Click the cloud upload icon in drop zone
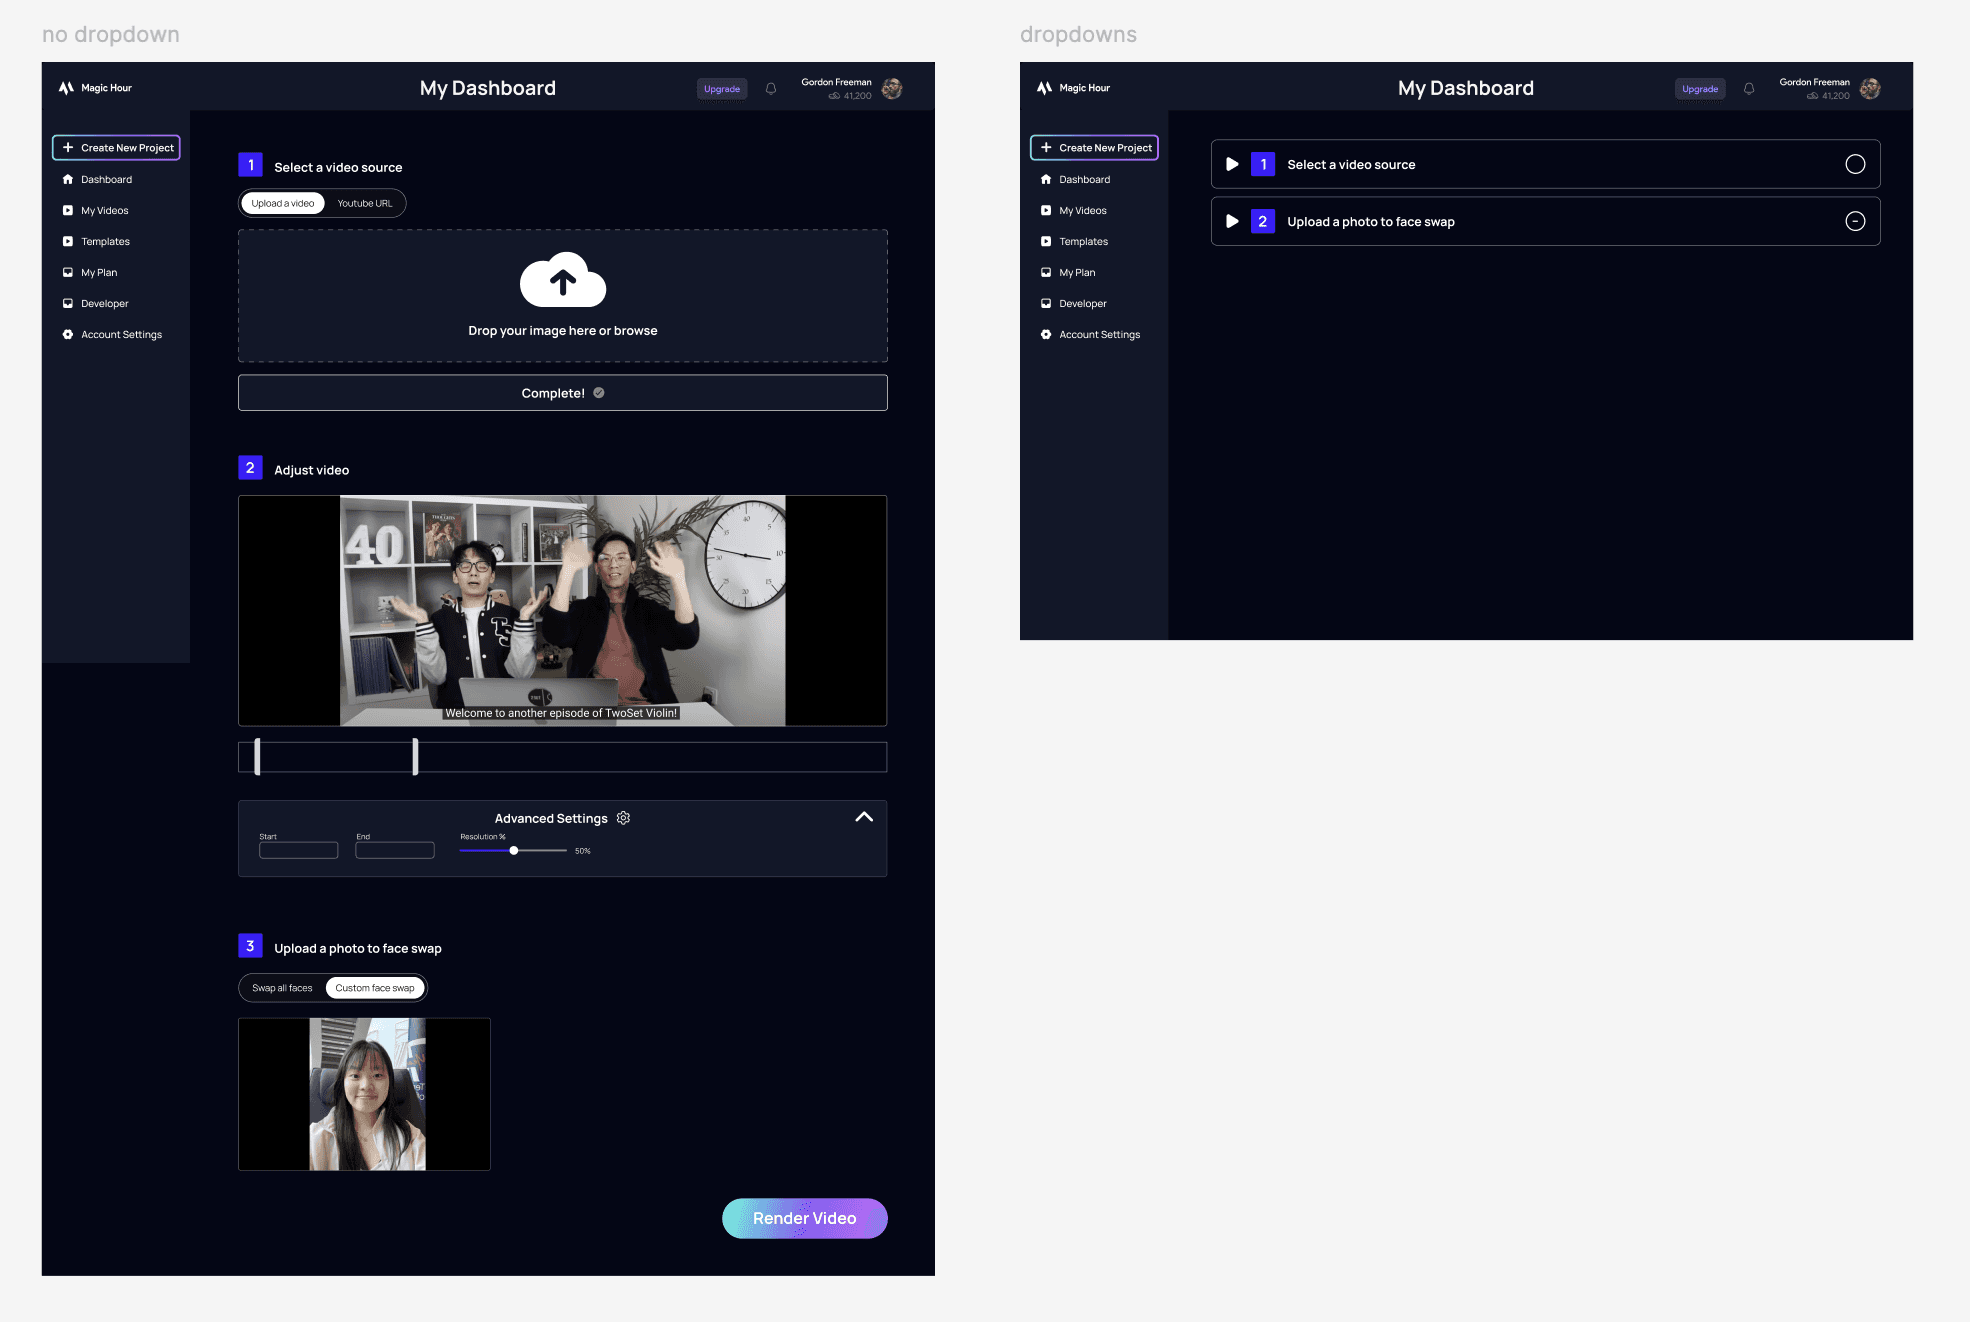The height and width of the screenshot is (1322, 1970). [563, 280]
